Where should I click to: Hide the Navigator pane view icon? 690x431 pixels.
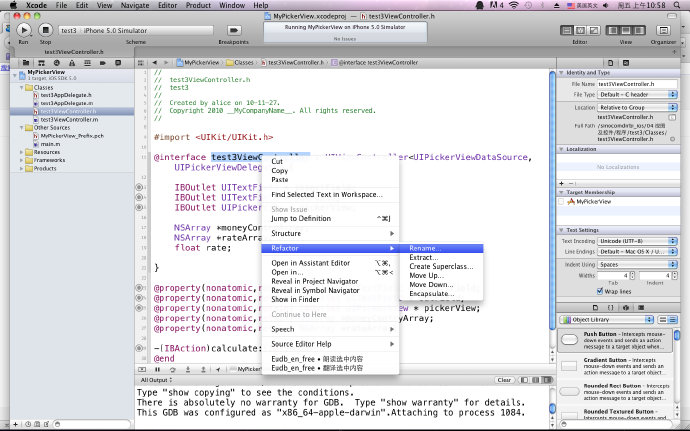coord(613,30)
